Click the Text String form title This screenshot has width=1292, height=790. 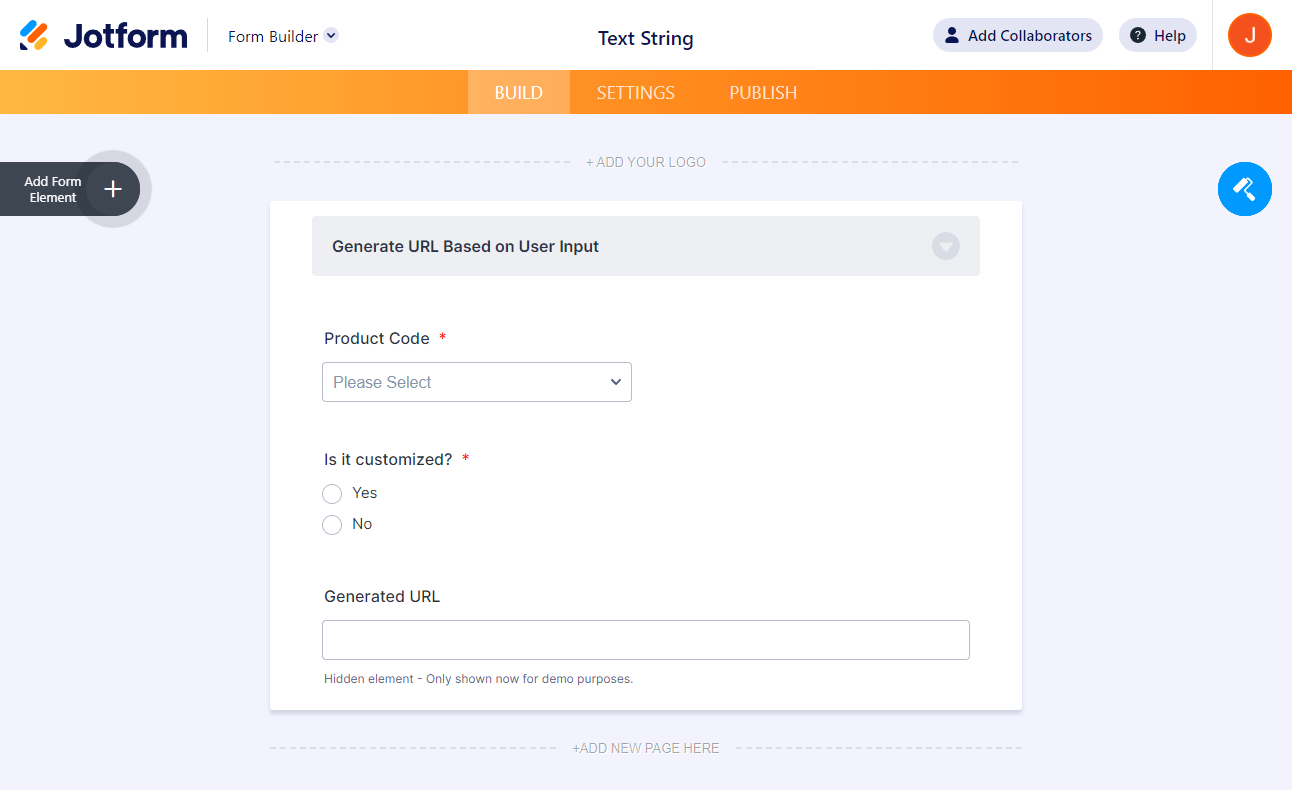click(645, 39)
